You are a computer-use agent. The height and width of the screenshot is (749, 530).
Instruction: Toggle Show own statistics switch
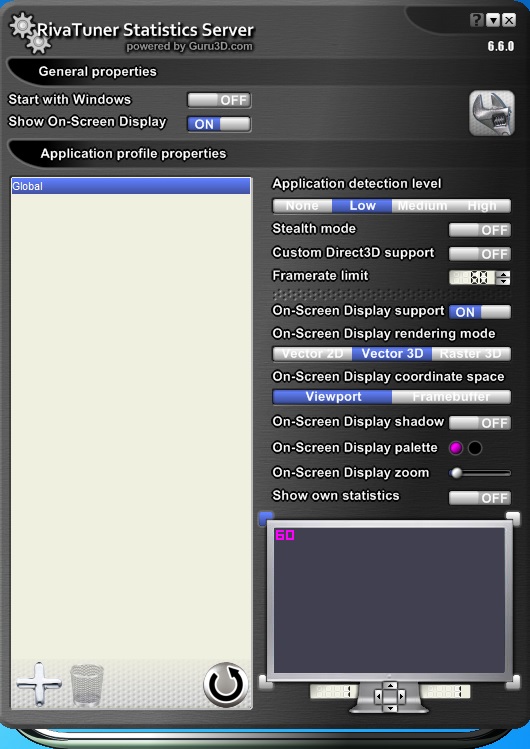(x=480, y=498)
